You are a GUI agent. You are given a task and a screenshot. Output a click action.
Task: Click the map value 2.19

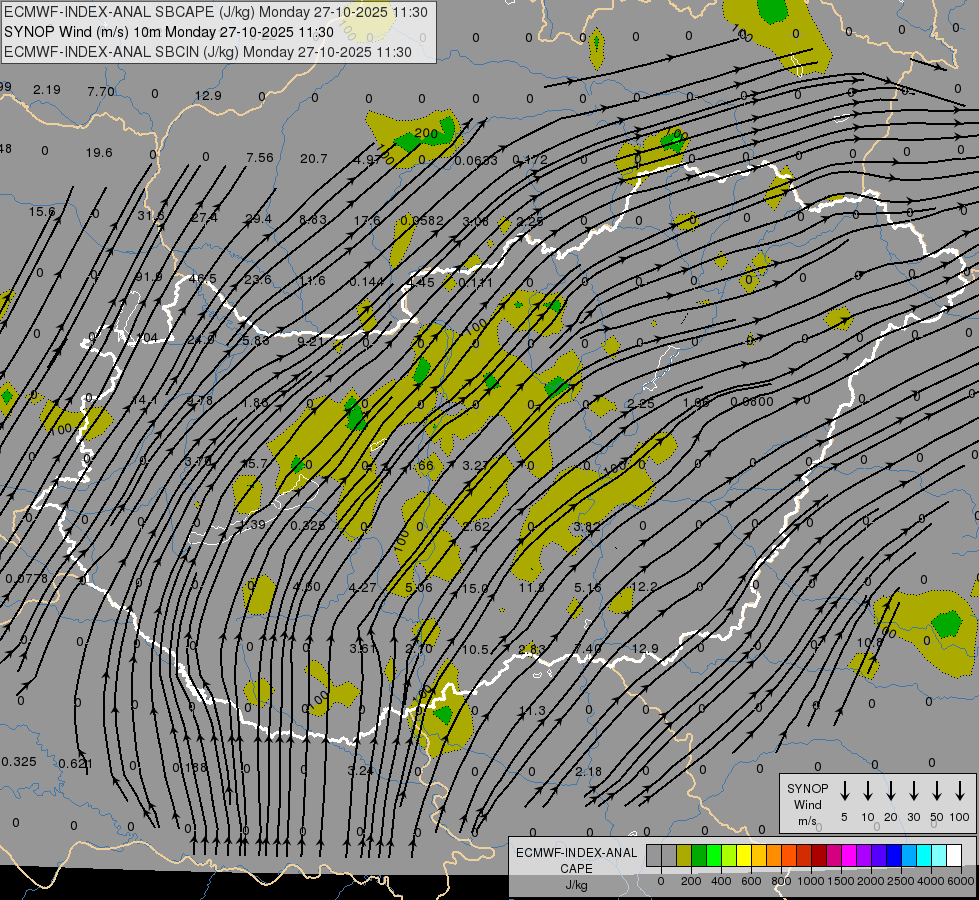coord(47,90)
